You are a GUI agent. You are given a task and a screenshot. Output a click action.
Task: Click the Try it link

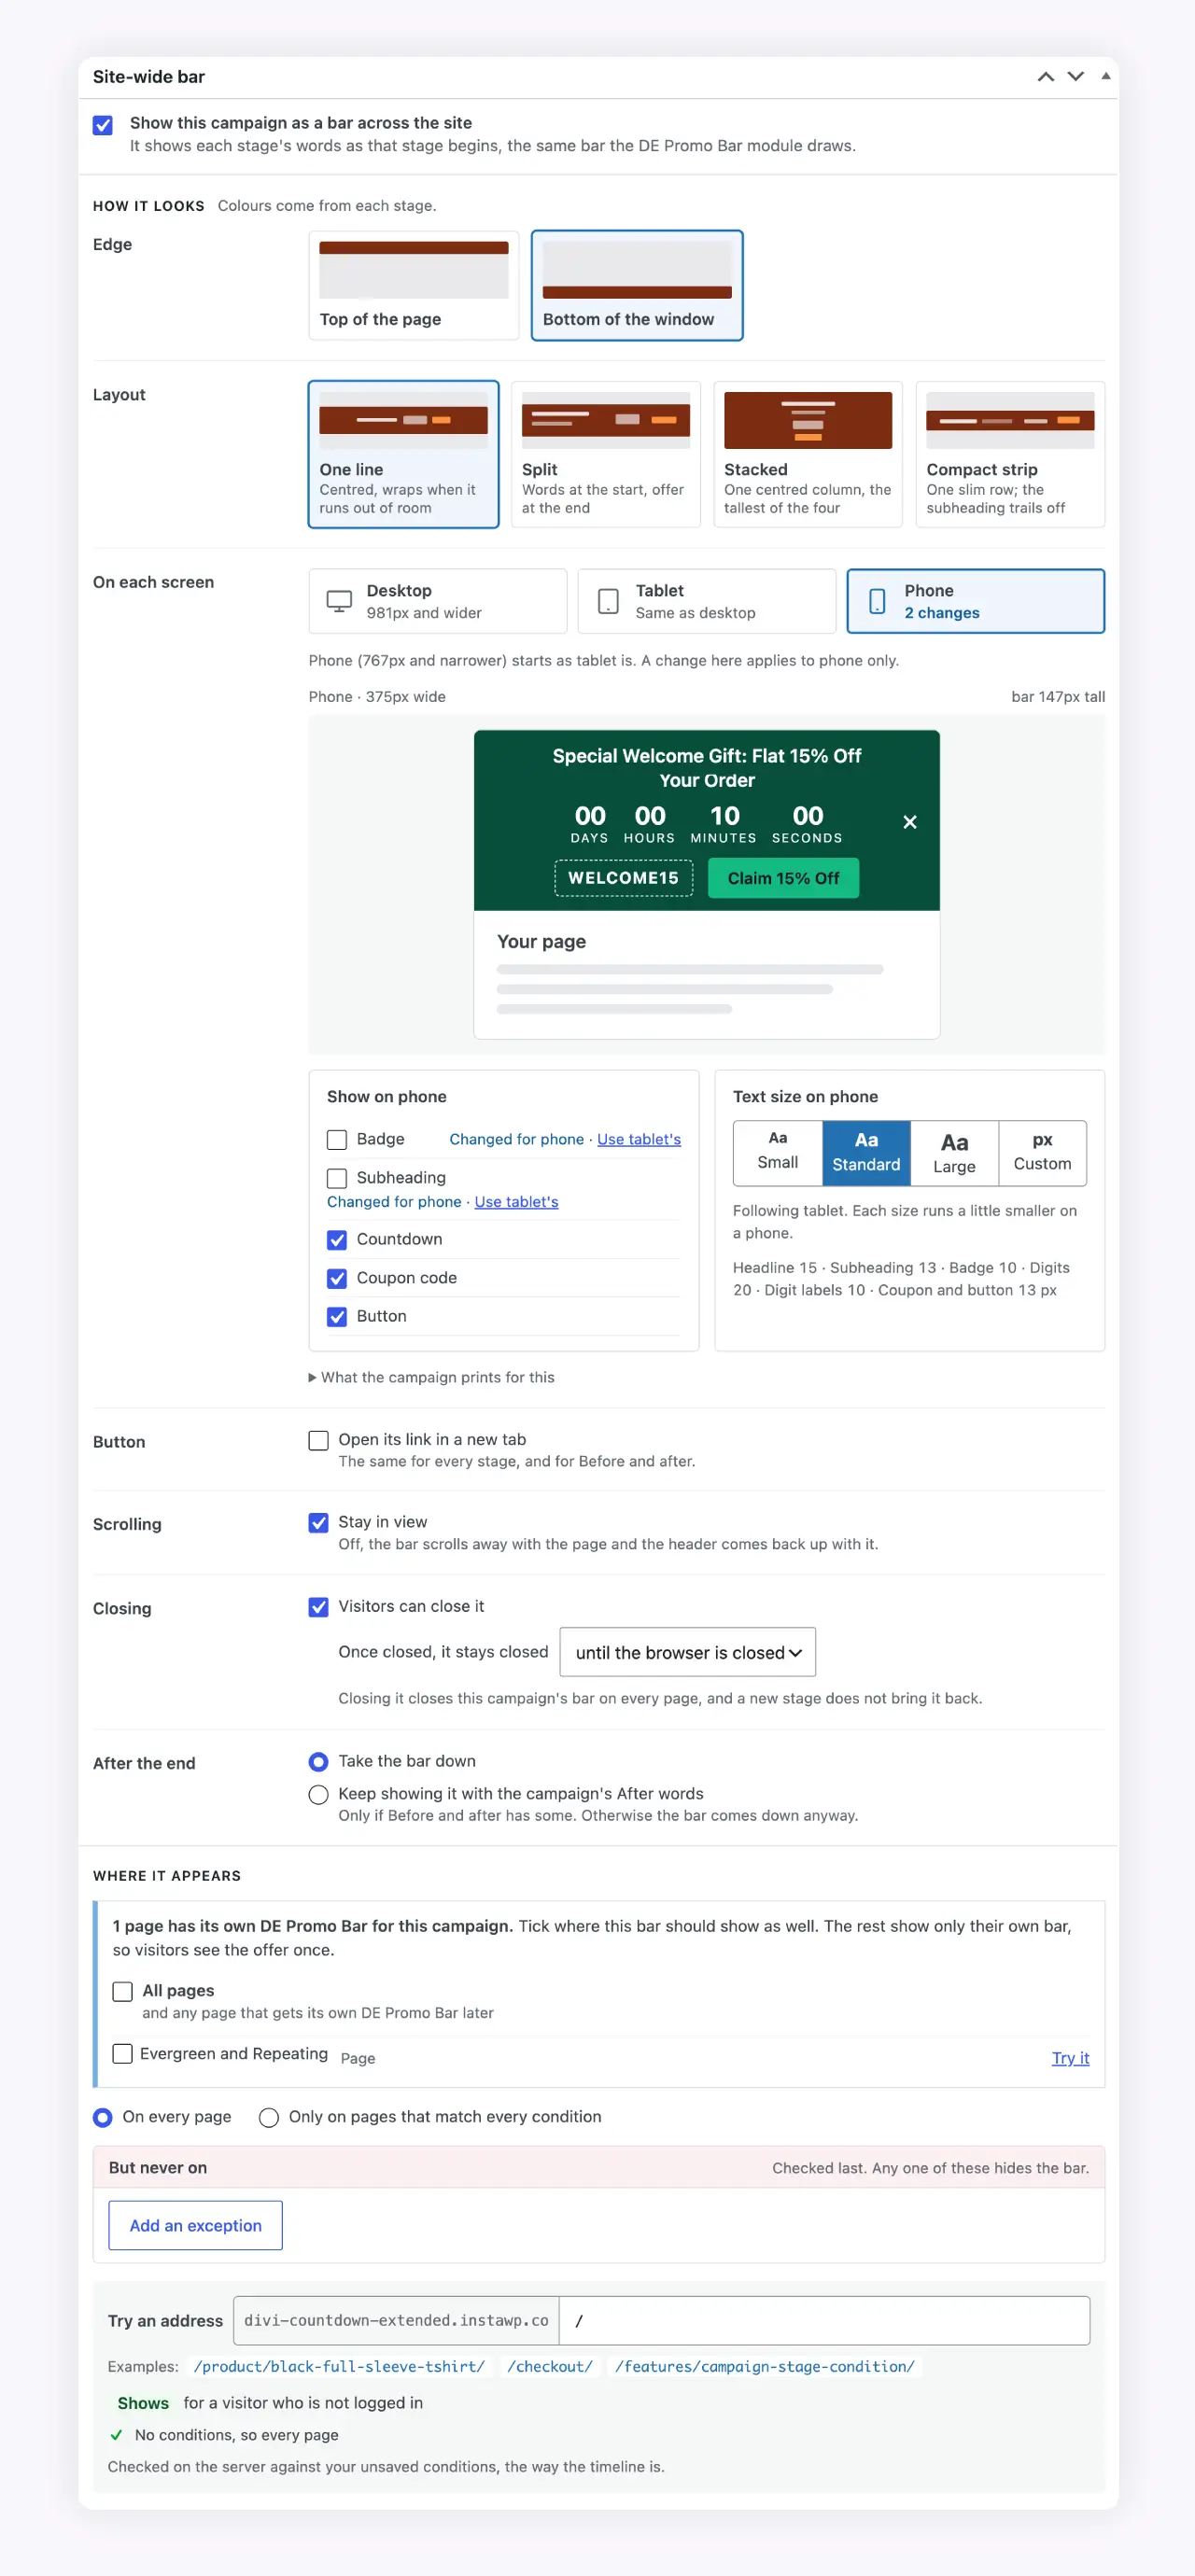[1070, 2058]
